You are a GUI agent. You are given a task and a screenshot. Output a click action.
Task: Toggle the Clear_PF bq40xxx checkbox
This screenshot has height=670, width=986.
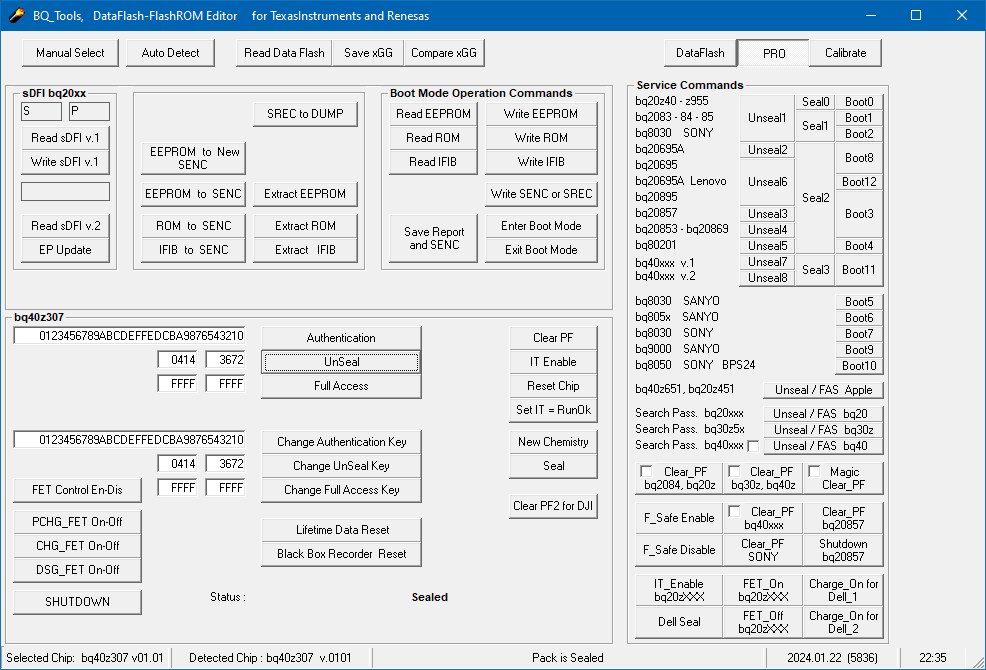click(734, 511)
